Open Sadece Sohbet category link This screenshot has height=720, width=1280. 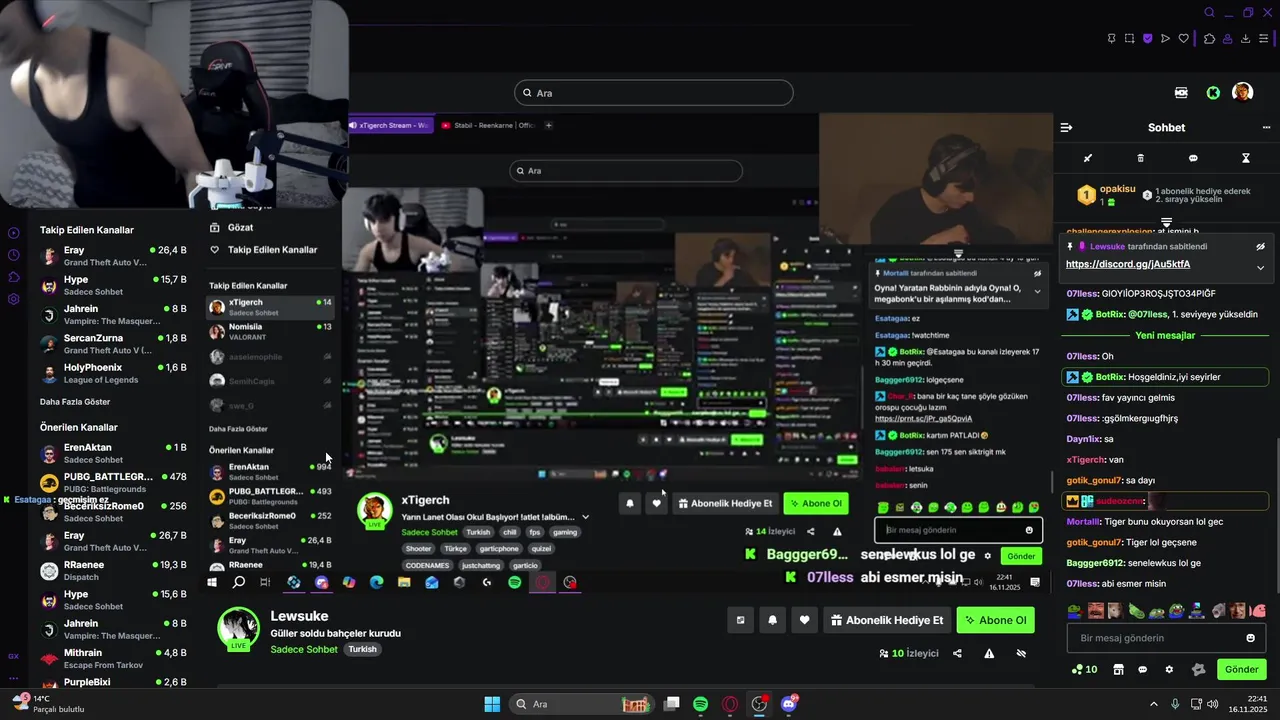(304, 649)
